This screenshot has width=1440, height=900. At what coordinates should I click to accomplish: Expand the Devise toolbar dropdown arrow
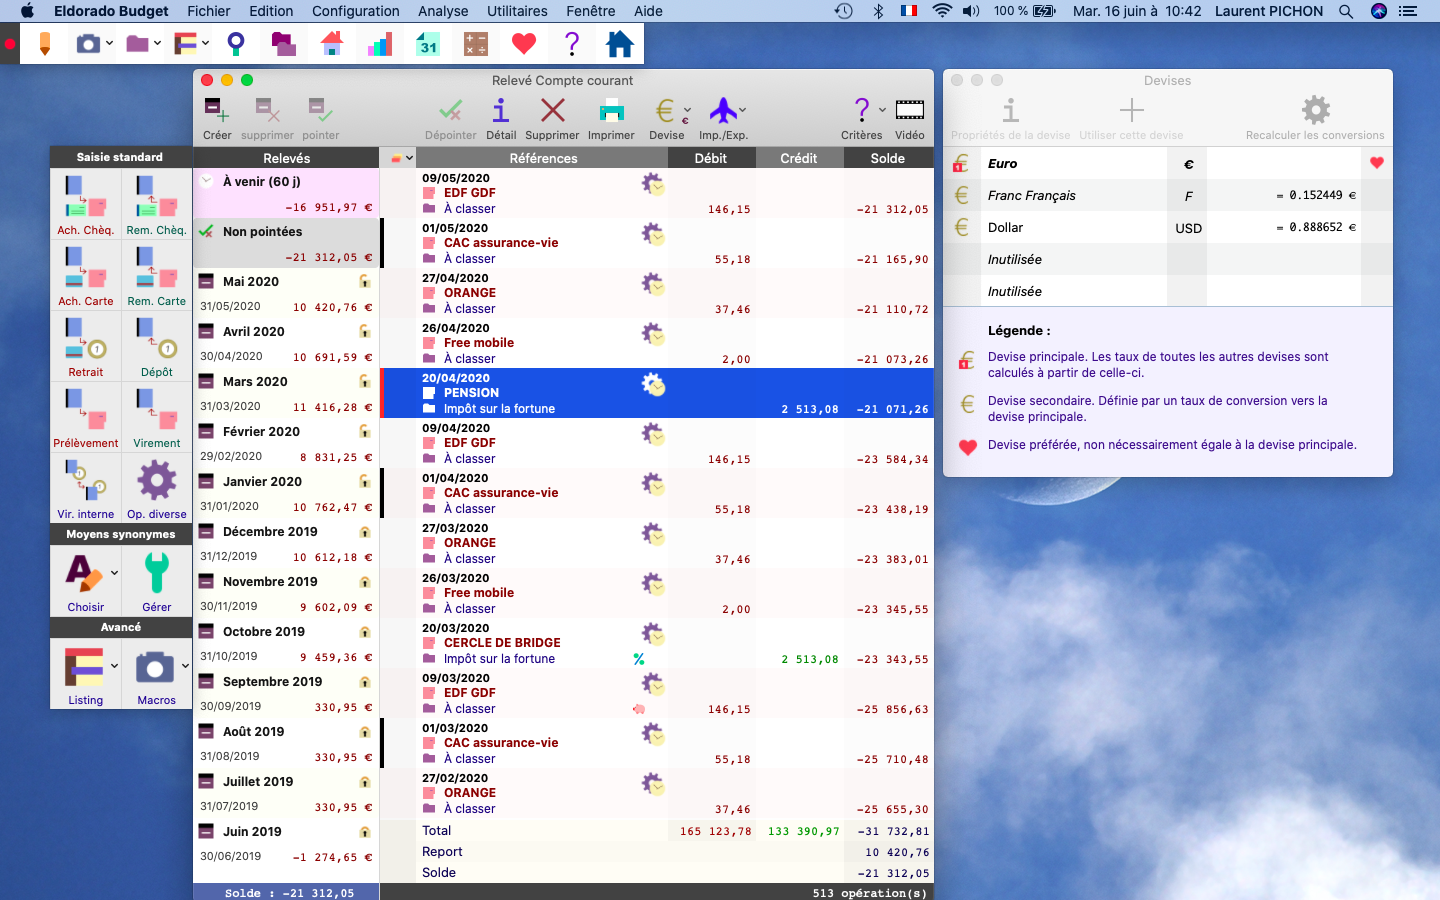coord(687,110)
